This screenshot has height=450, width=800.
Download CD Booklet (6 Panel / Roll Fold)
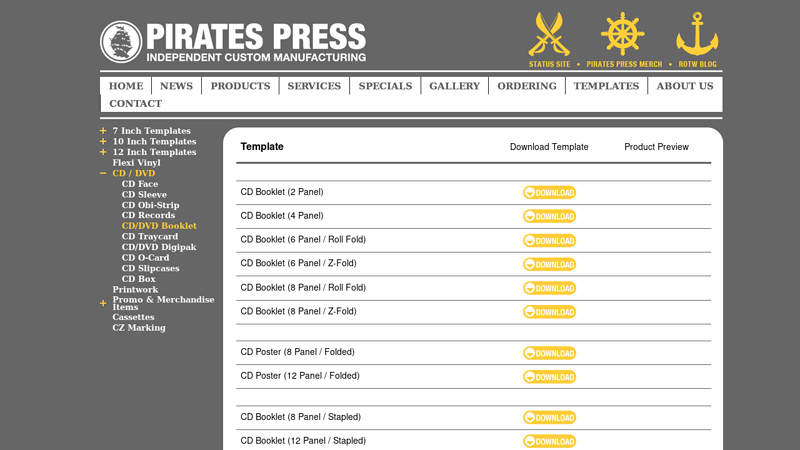[549, 240]
